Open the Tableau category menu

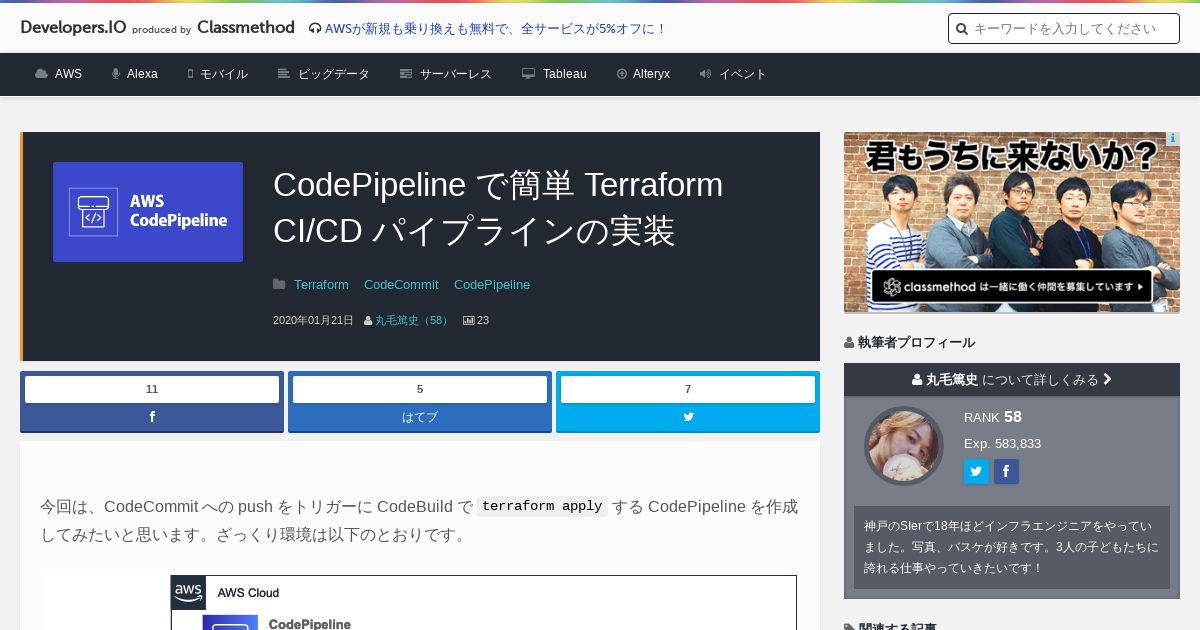click(x=554, y=74)
